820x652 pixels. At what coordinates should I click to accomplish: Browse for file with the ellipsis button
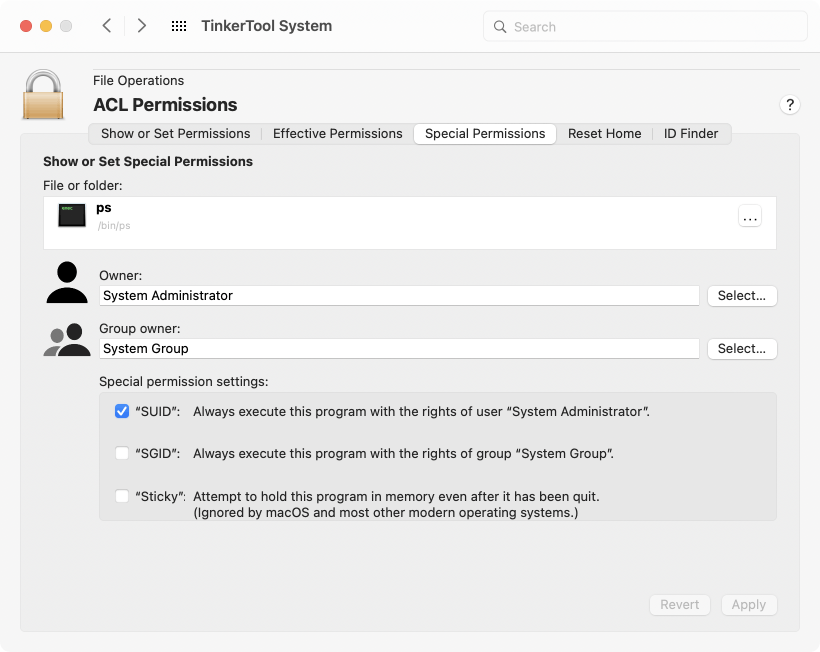(x=750, y=216)
